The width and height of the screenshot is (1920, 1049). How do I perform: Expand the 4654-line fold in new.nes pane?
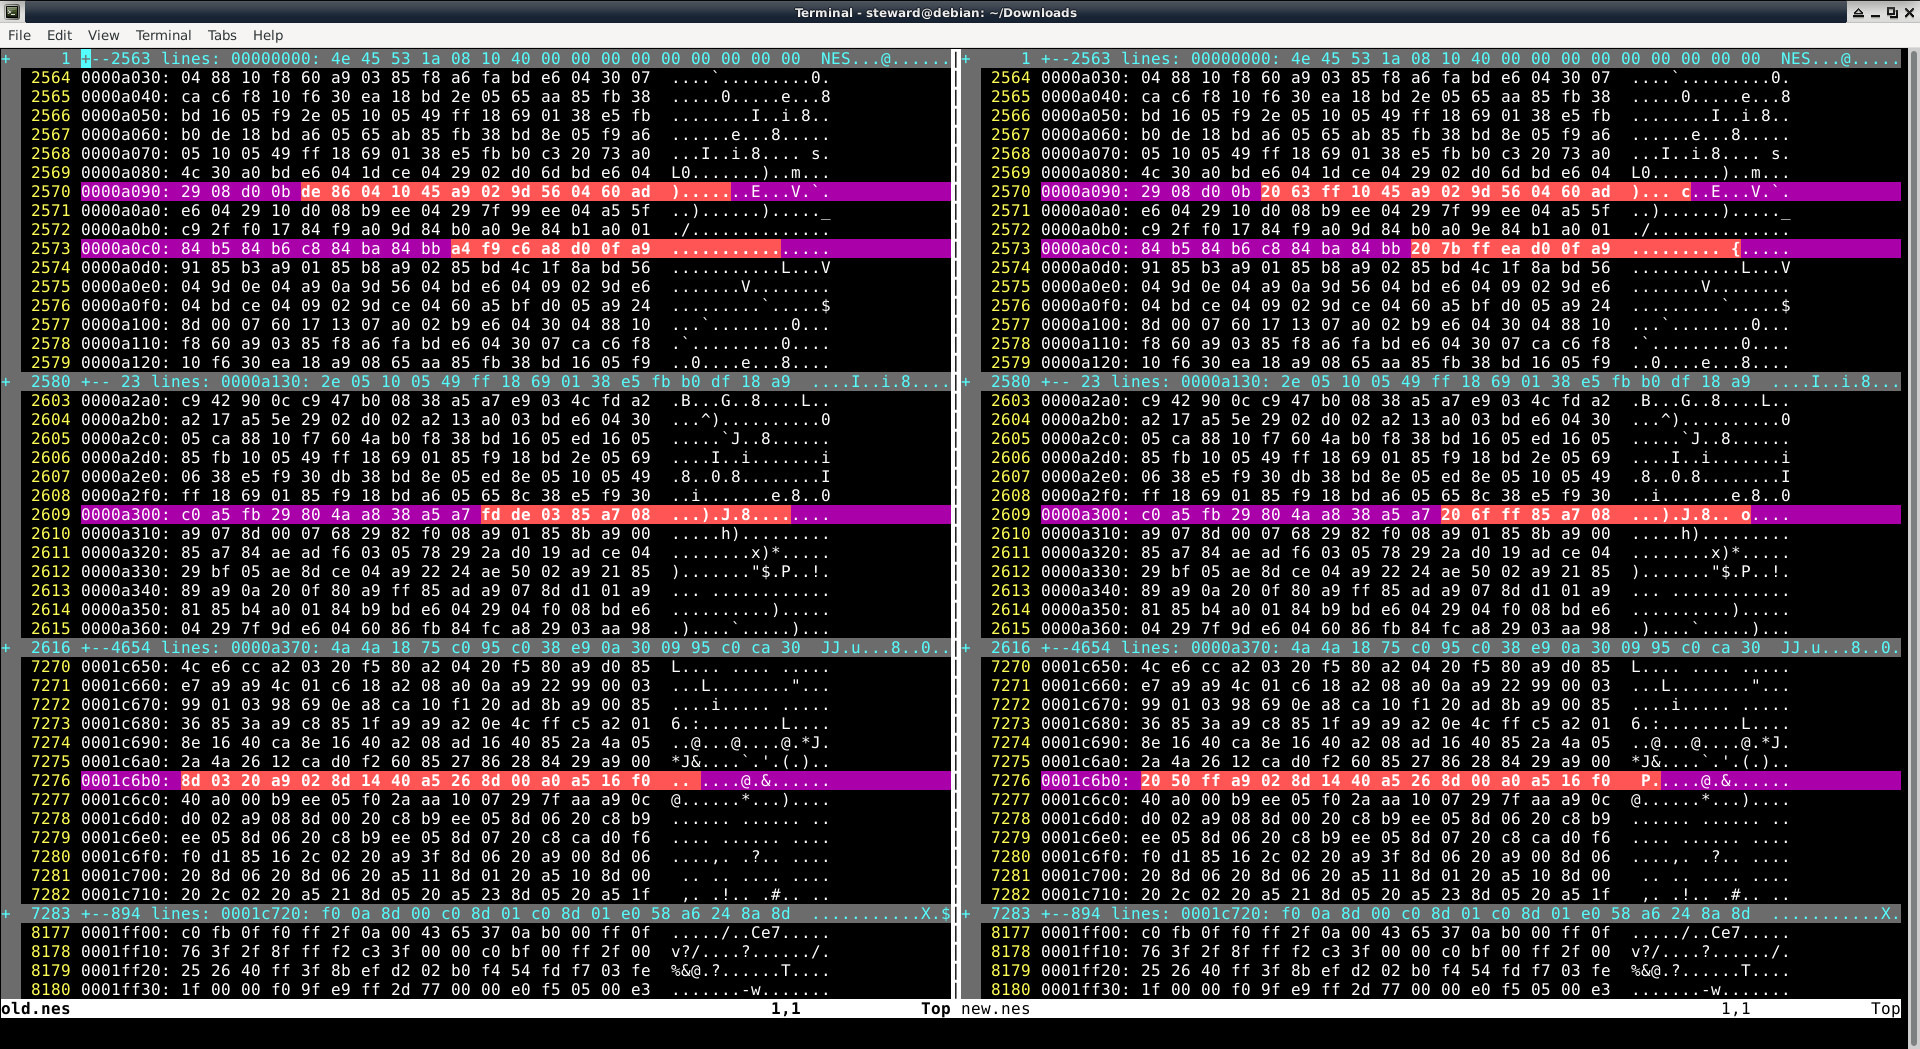point(1431,648)
